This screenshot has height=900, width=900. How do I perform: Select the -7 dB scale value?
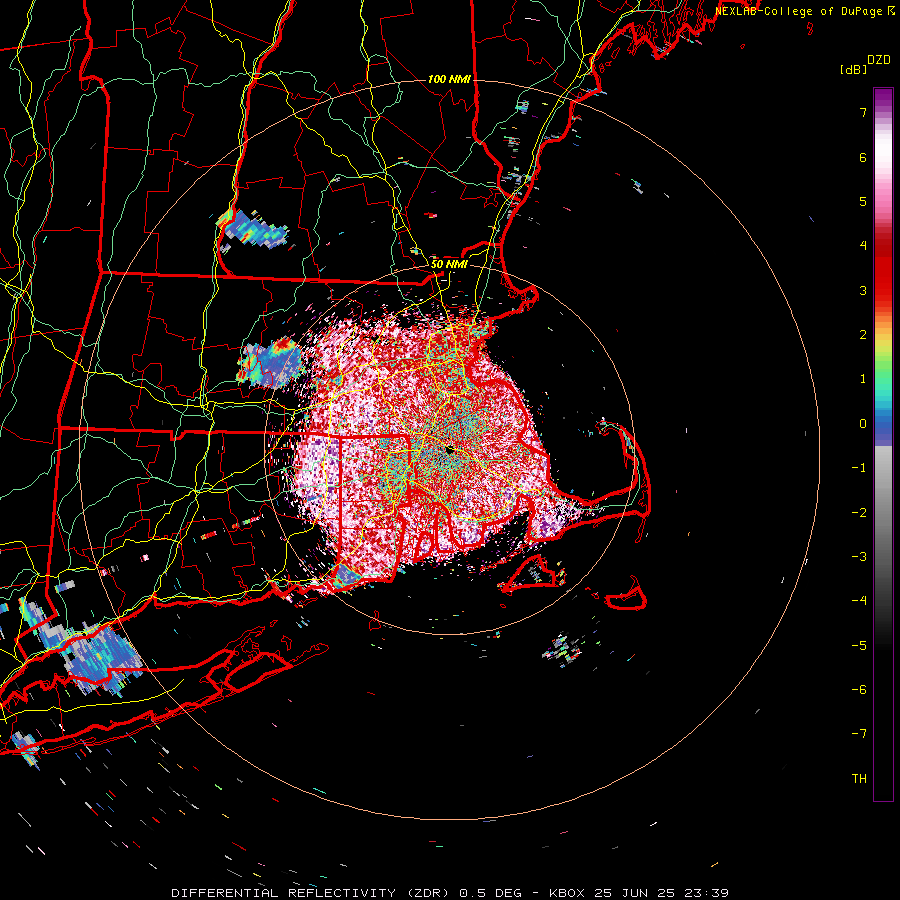point(859,734)
